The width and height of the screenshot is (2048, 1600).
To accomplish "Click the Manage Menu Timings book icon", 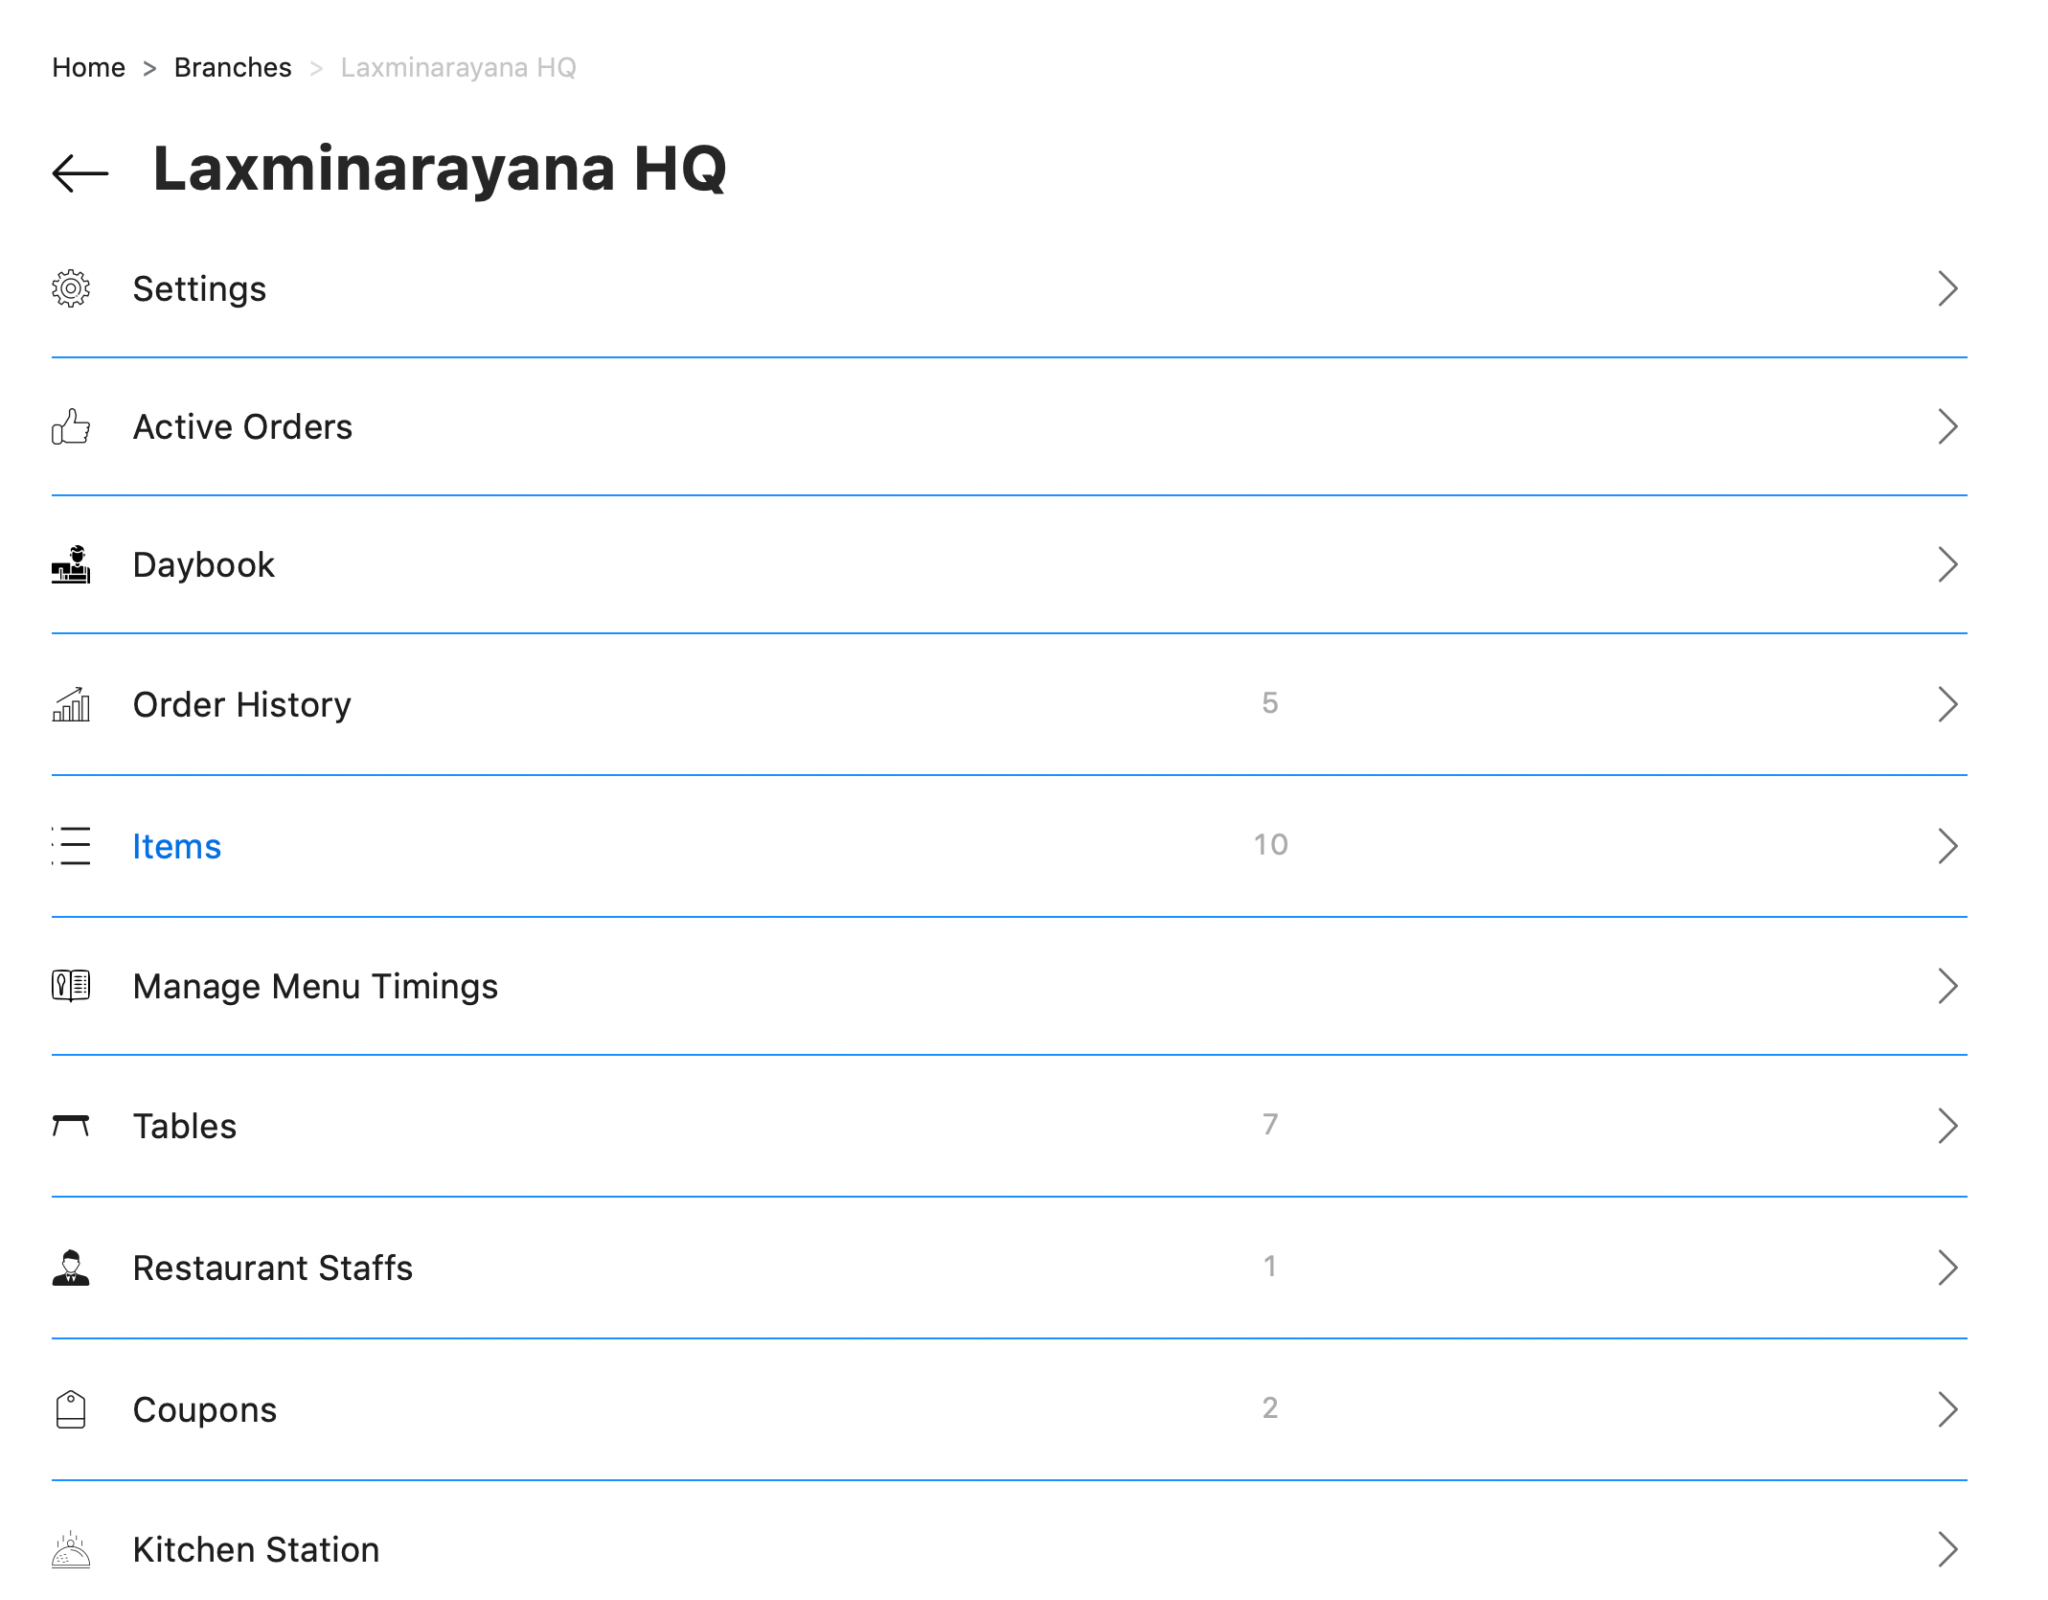I will click(x=71, y=986).
